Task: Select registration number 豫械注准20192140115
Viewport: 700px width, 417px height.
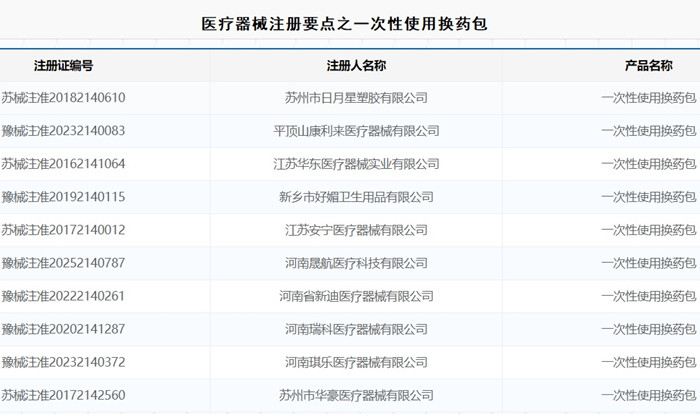Action: [63, 197]
